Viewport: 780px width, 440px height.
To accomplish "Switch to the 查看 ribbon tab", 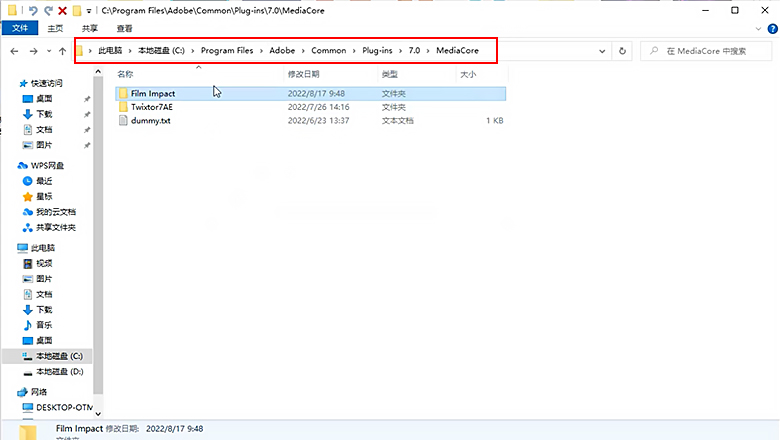I will pos(124,29).
